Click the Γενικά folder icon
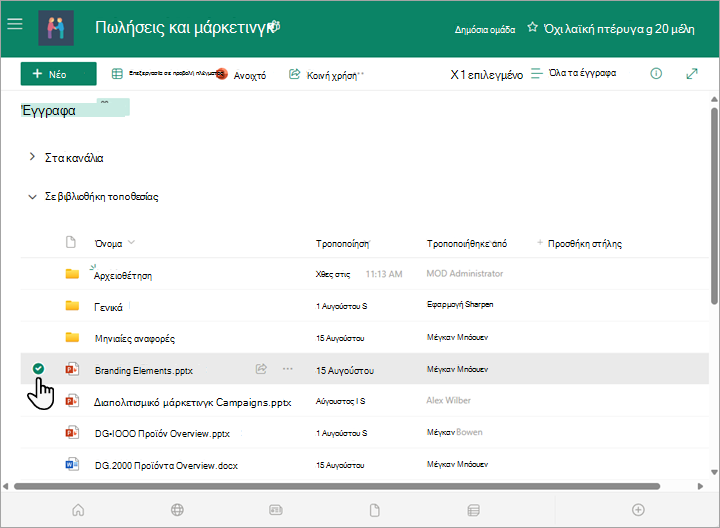Image resolution: width=720 pixels, height=528 pixels. [x=72, y=306]
